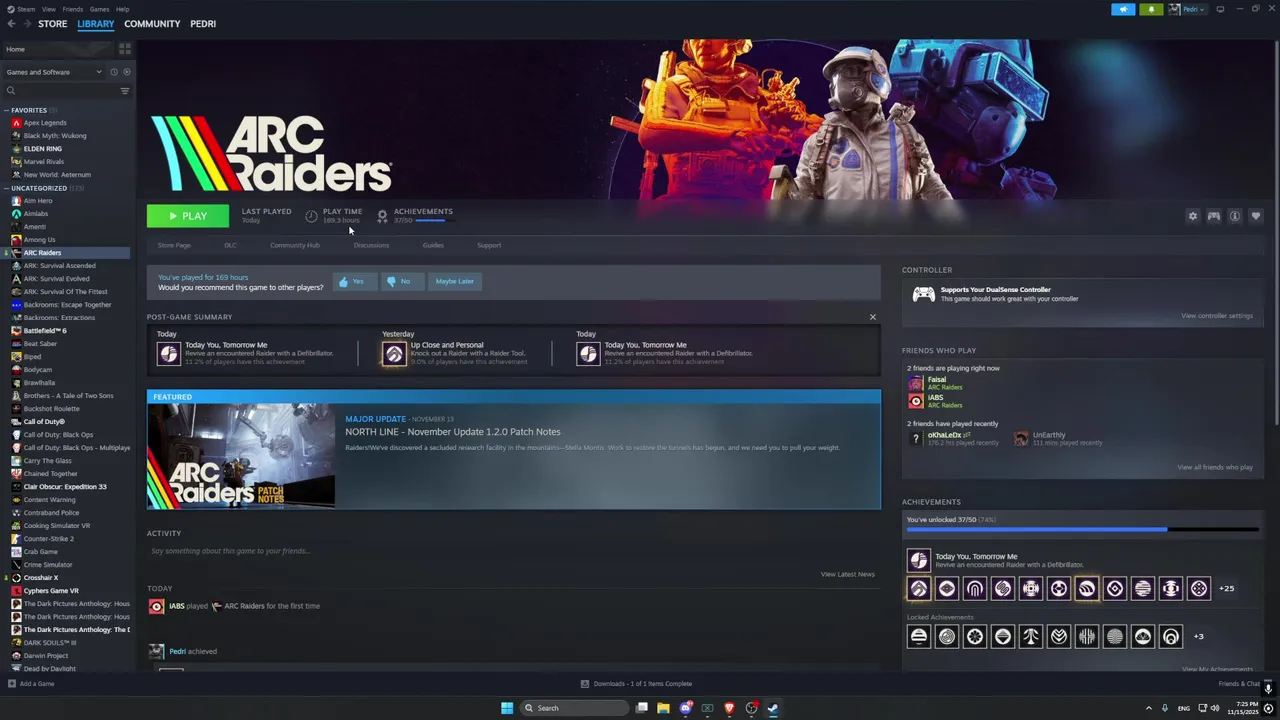Open the Pedri profile tab

click(203, 24)
